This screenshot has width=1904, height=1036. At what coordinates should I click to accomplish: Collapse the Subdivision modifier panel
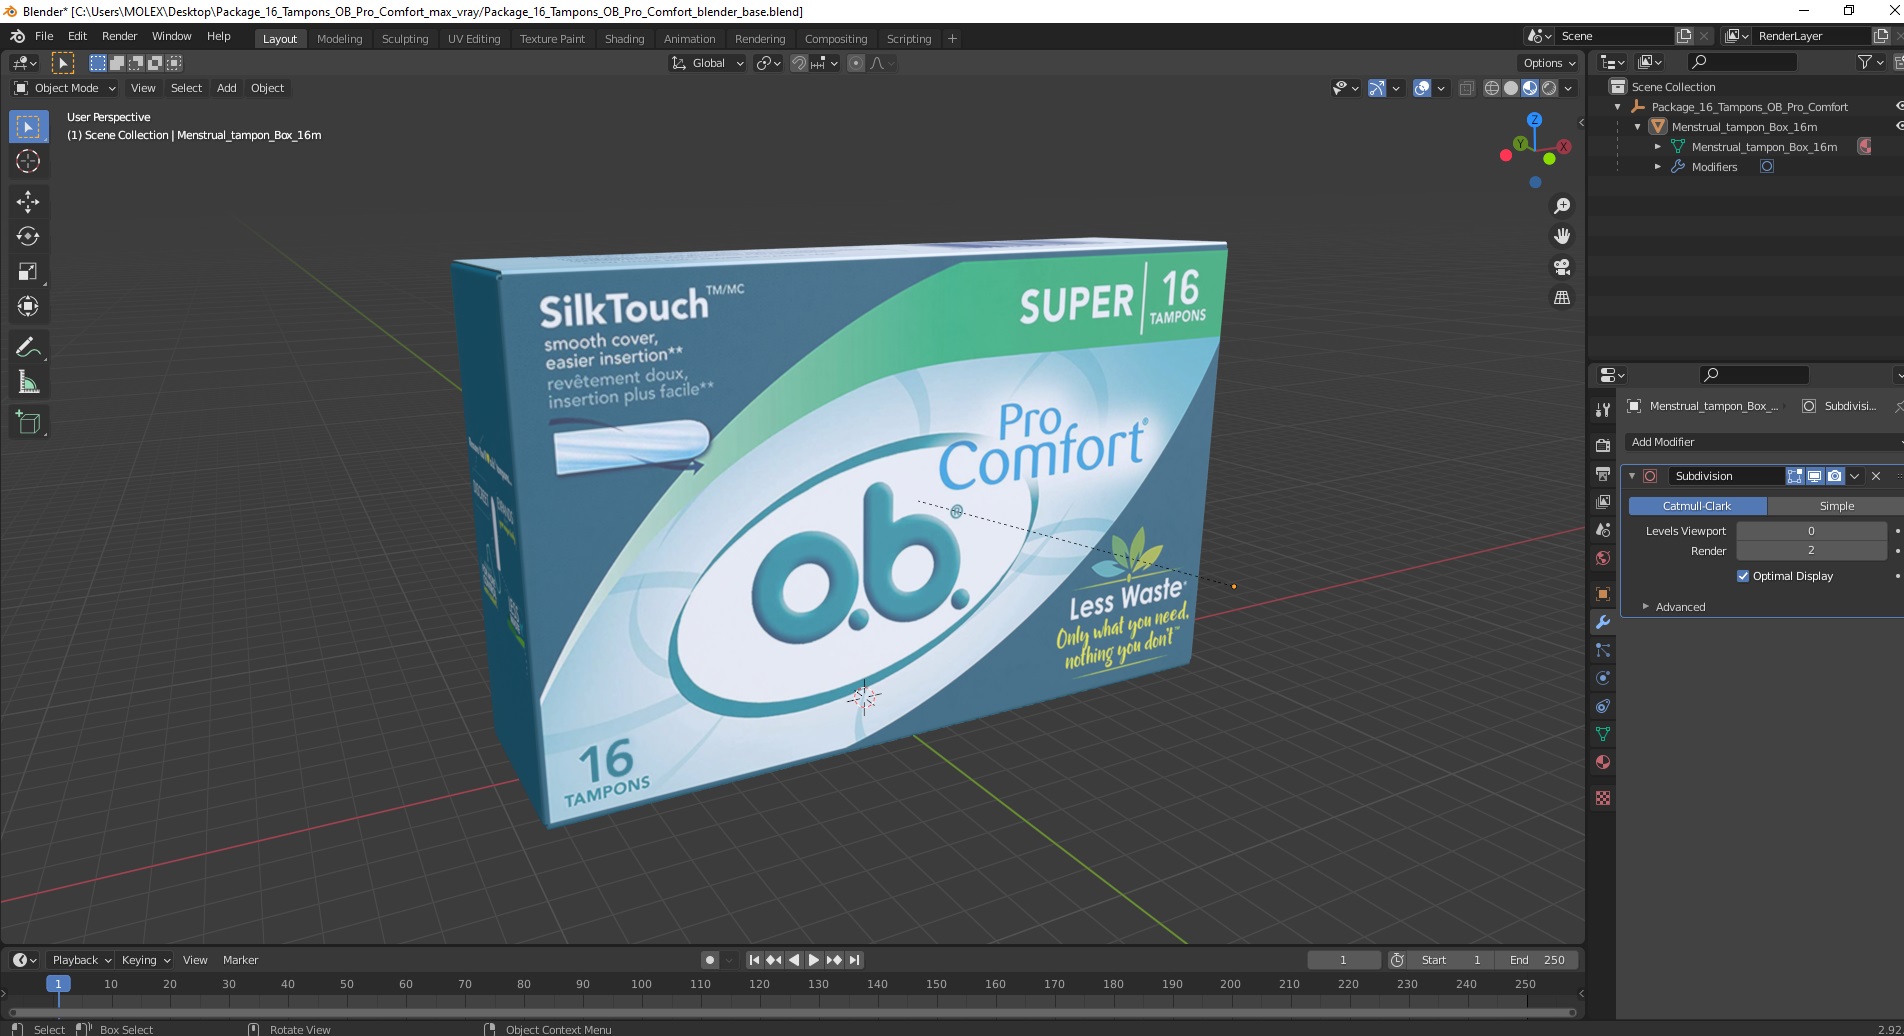pos(1632,476)
